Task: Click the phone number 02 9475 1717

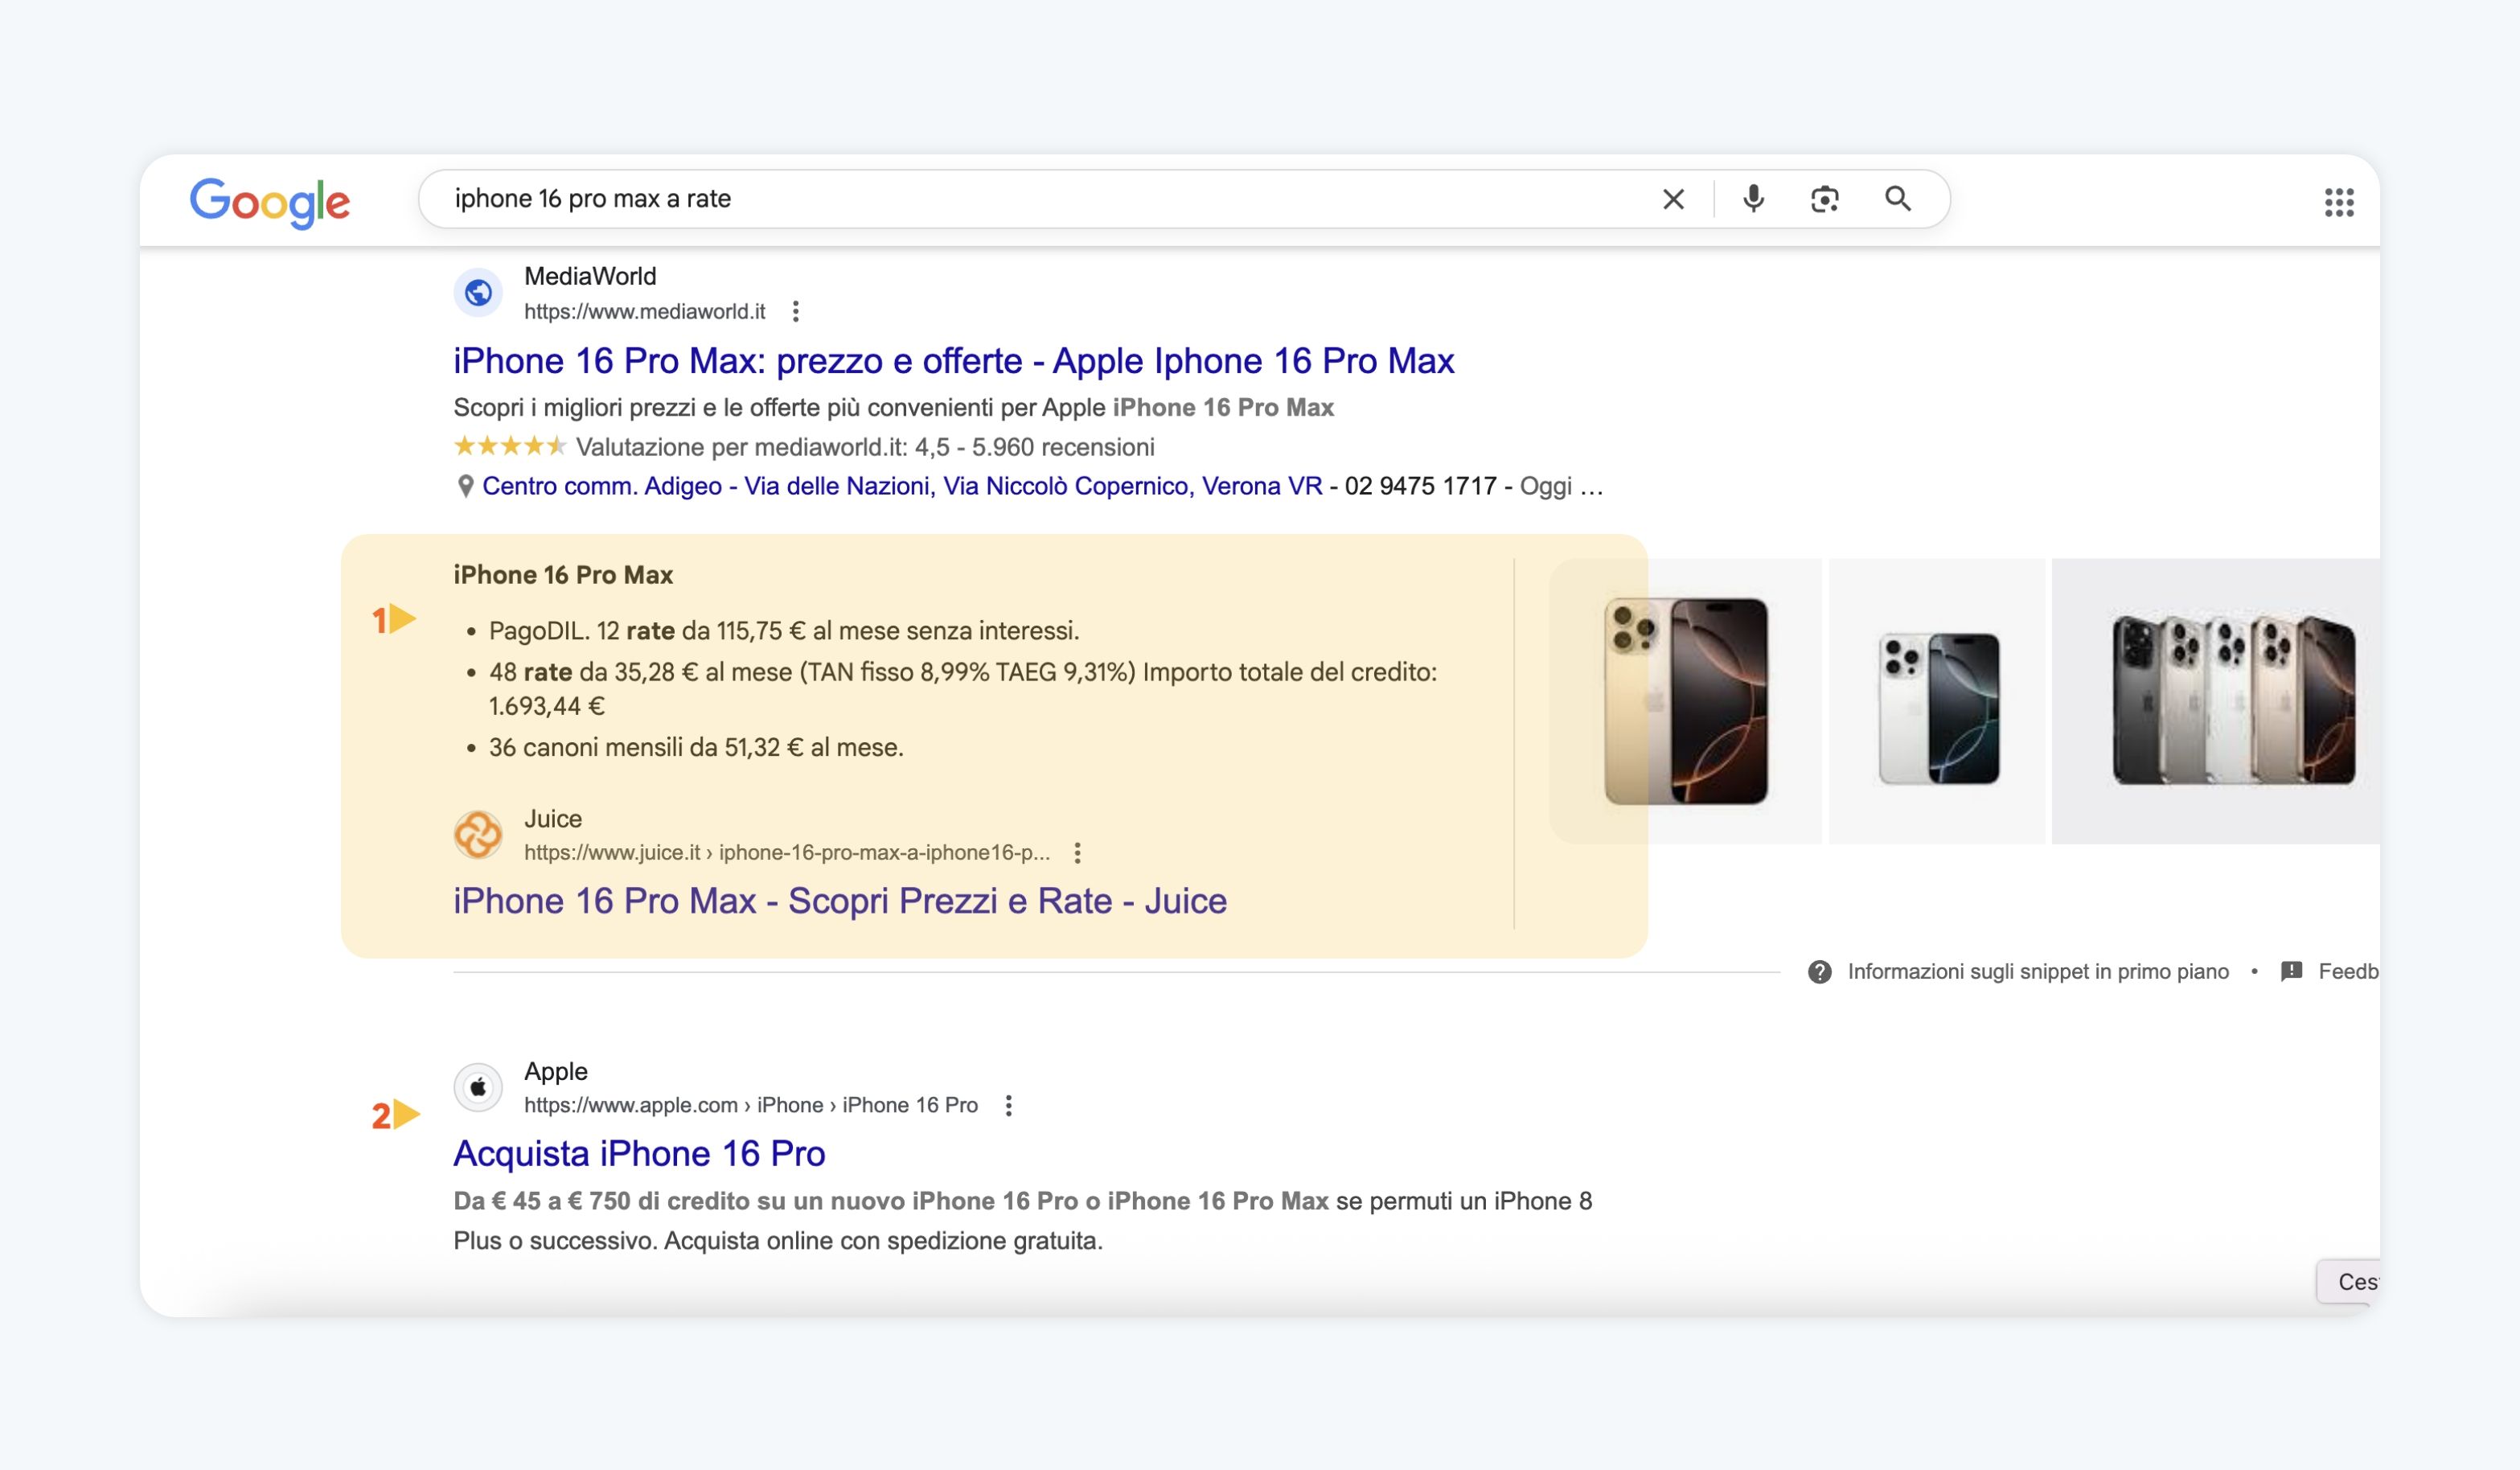Action: tap(1420, 486)
